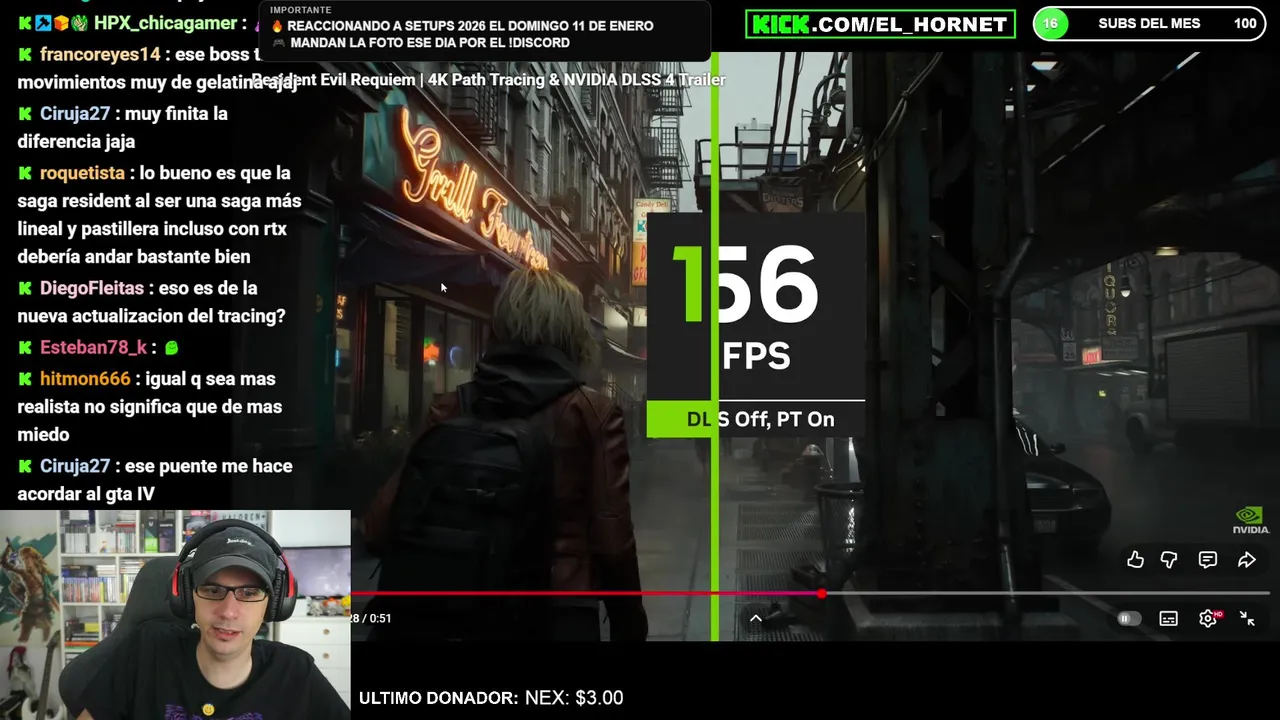Screen dimensions: 1280x720
Task: Share the video using the arrow icon
Action: click(1246, 560)
